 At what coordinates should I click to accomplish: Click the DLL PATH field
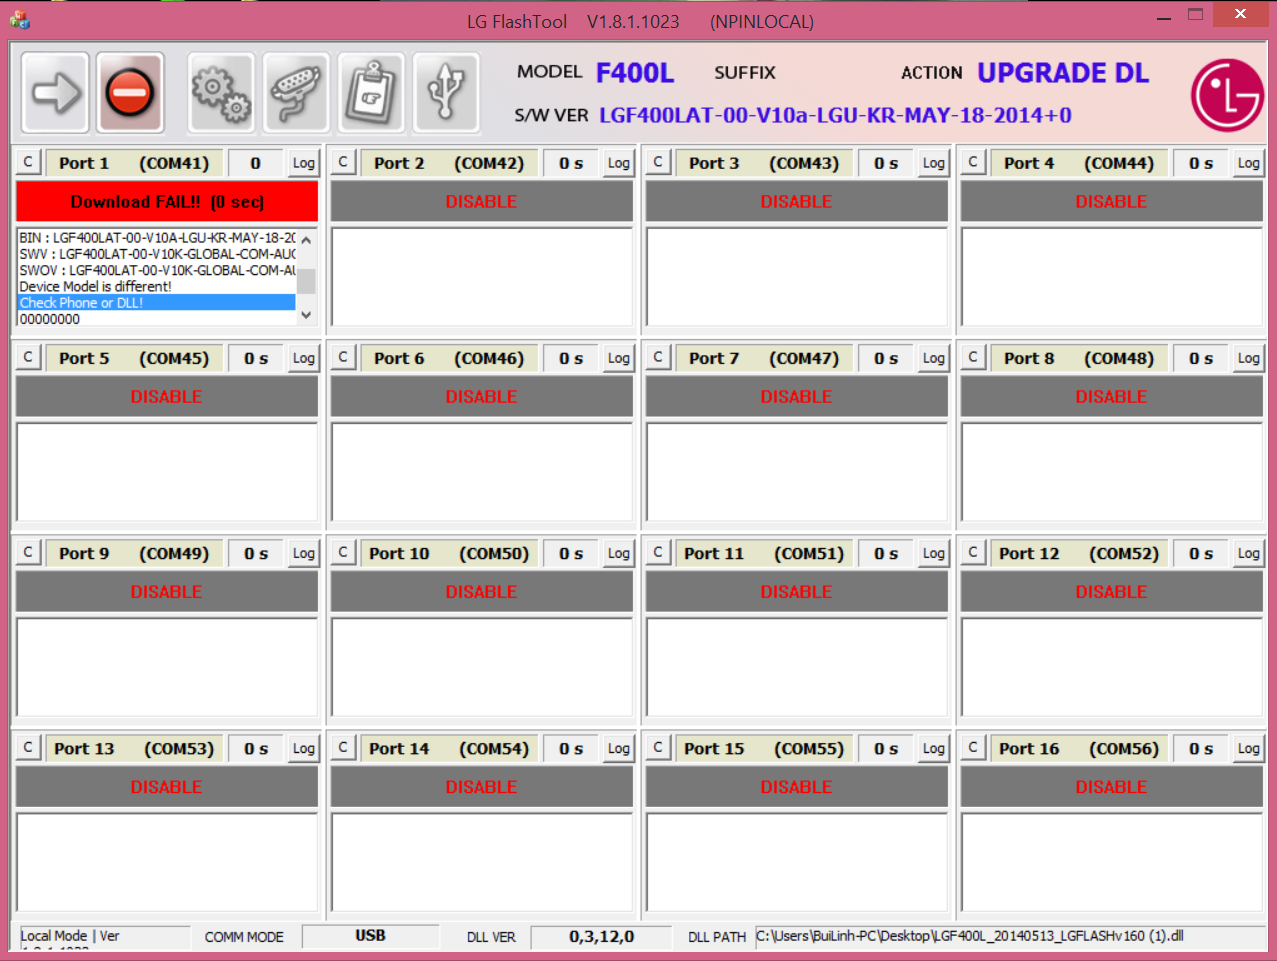tap(1009, 936)
